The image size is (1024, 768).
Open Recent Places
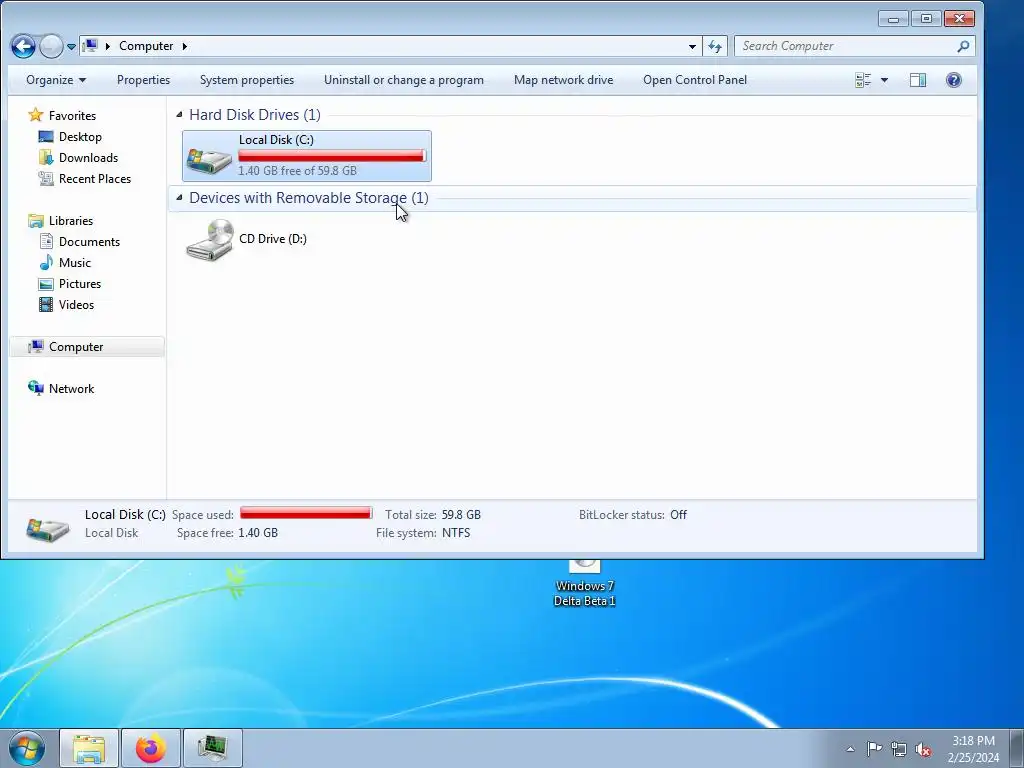(95, 178)
